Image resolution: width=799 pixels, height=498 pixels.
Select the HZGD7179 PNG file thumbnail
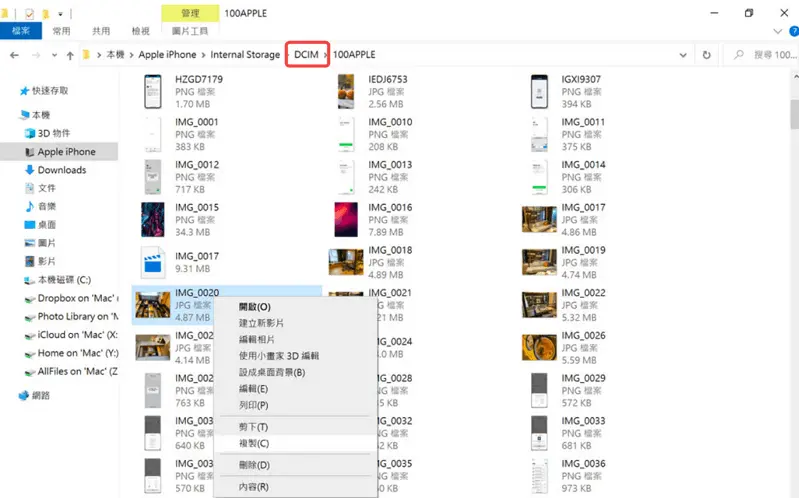click(x=153, y=92)
